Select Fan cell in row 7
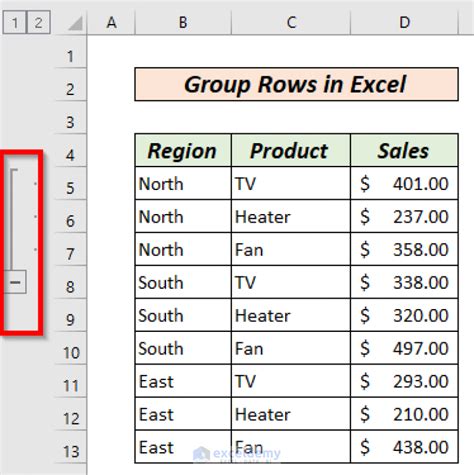Screen dimensions: 474x475 pos(291,250)
